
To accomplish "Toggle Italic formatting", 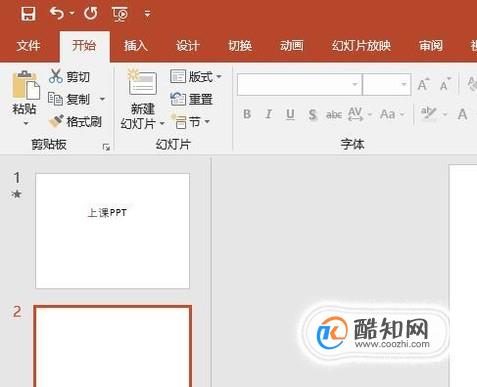I will (x=269, y=114).
